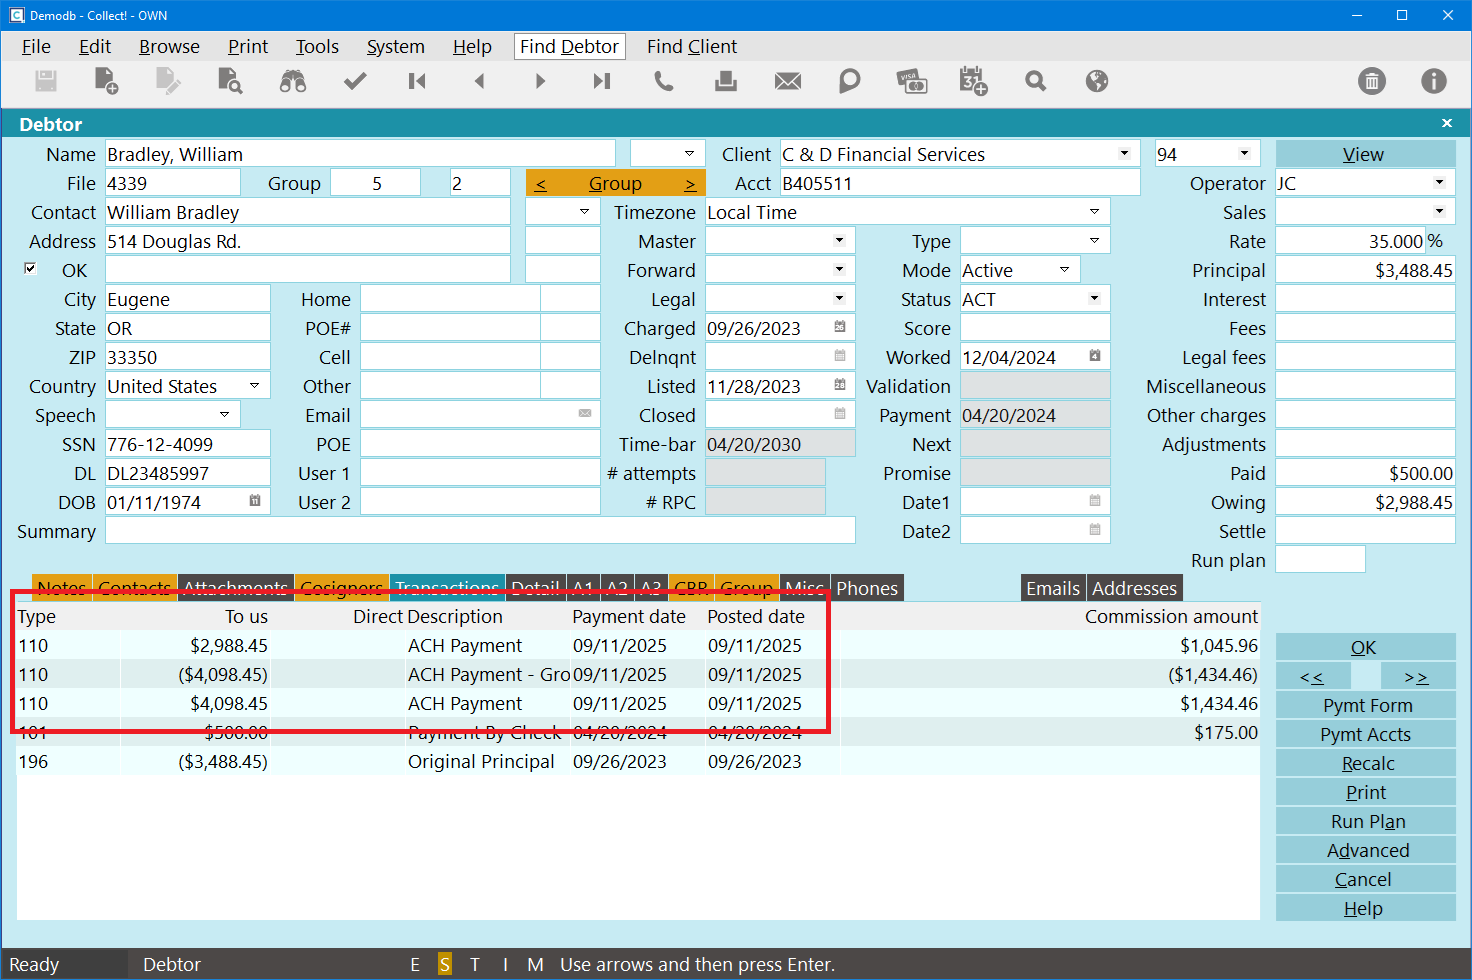
Task: Jump to last record arrow icon
Action: [601, 82]
